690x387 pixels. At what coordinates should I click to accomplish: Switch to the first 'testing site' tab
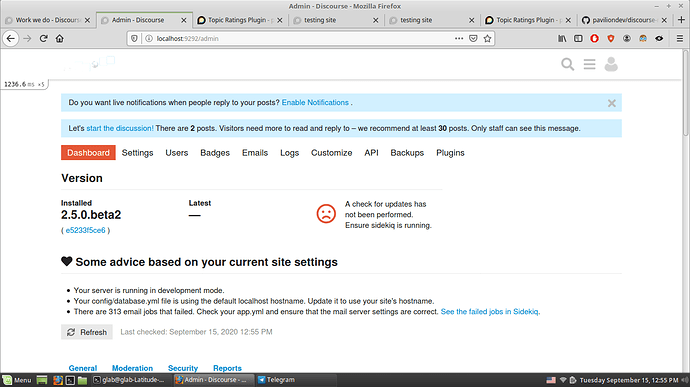click(x=336, y=20)
